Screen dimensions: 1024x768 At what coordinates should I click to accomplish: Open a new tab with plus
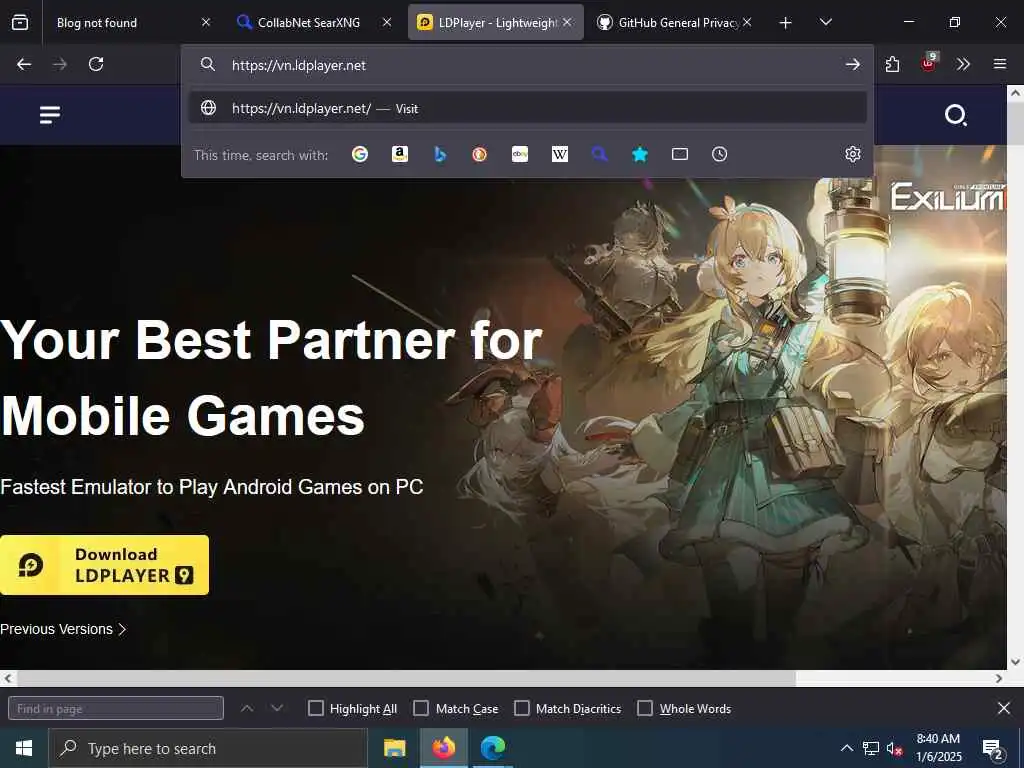[786, 23]
